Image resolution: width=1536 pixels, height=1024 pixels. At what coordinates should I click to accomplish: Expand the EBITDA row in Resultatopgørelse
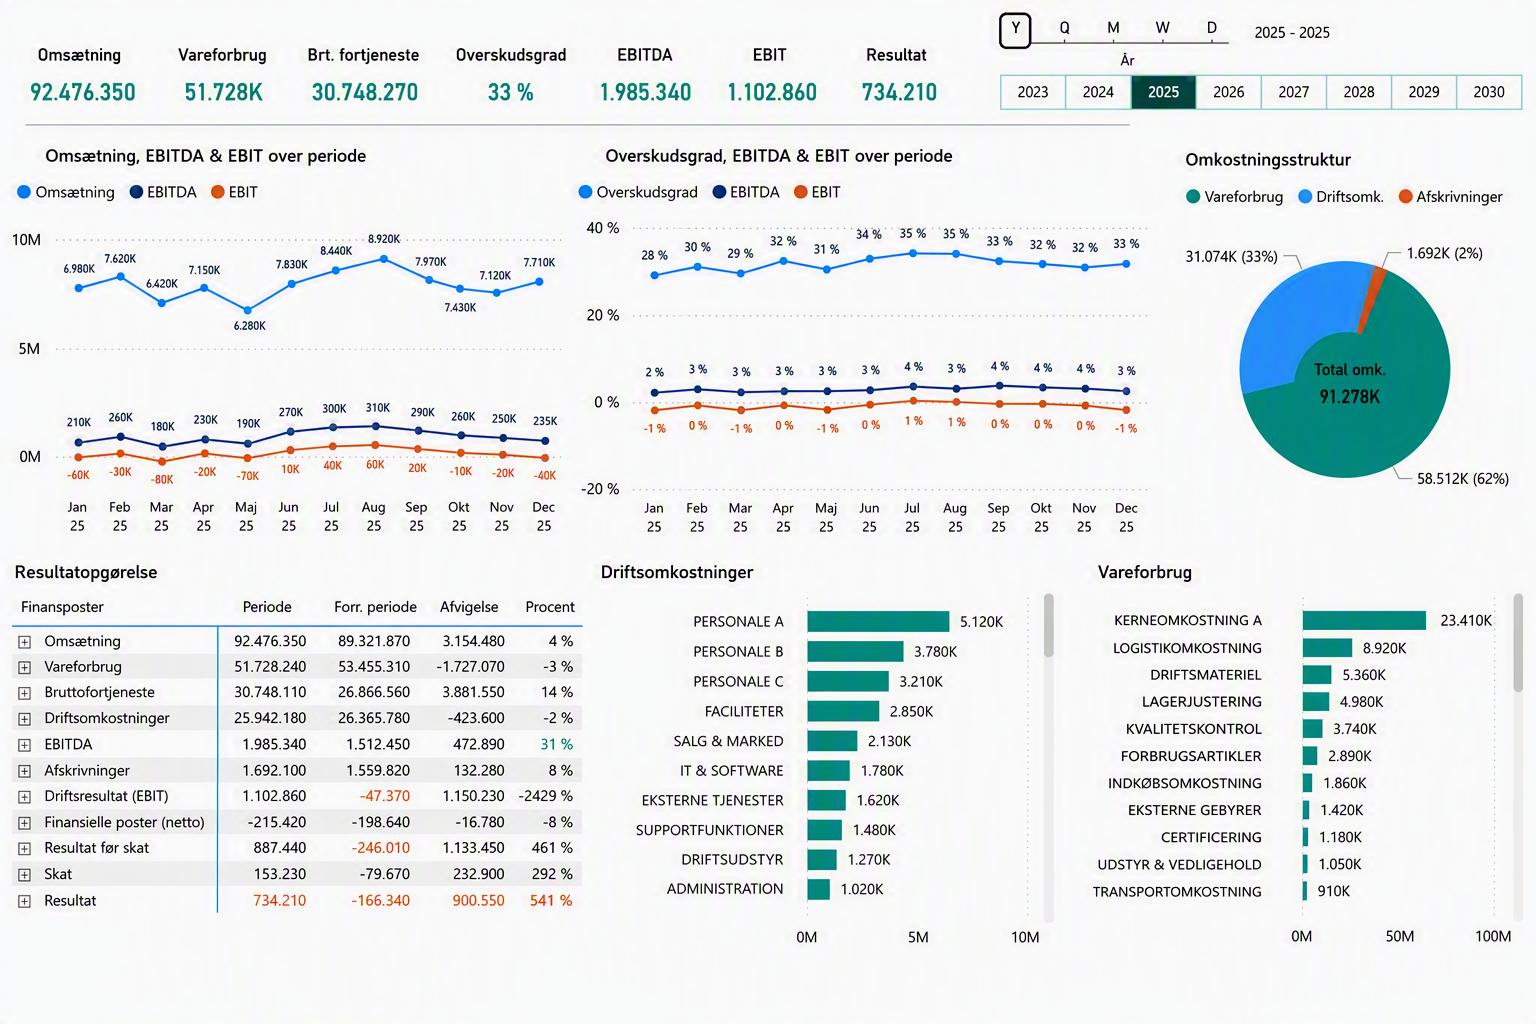(24, 745)
